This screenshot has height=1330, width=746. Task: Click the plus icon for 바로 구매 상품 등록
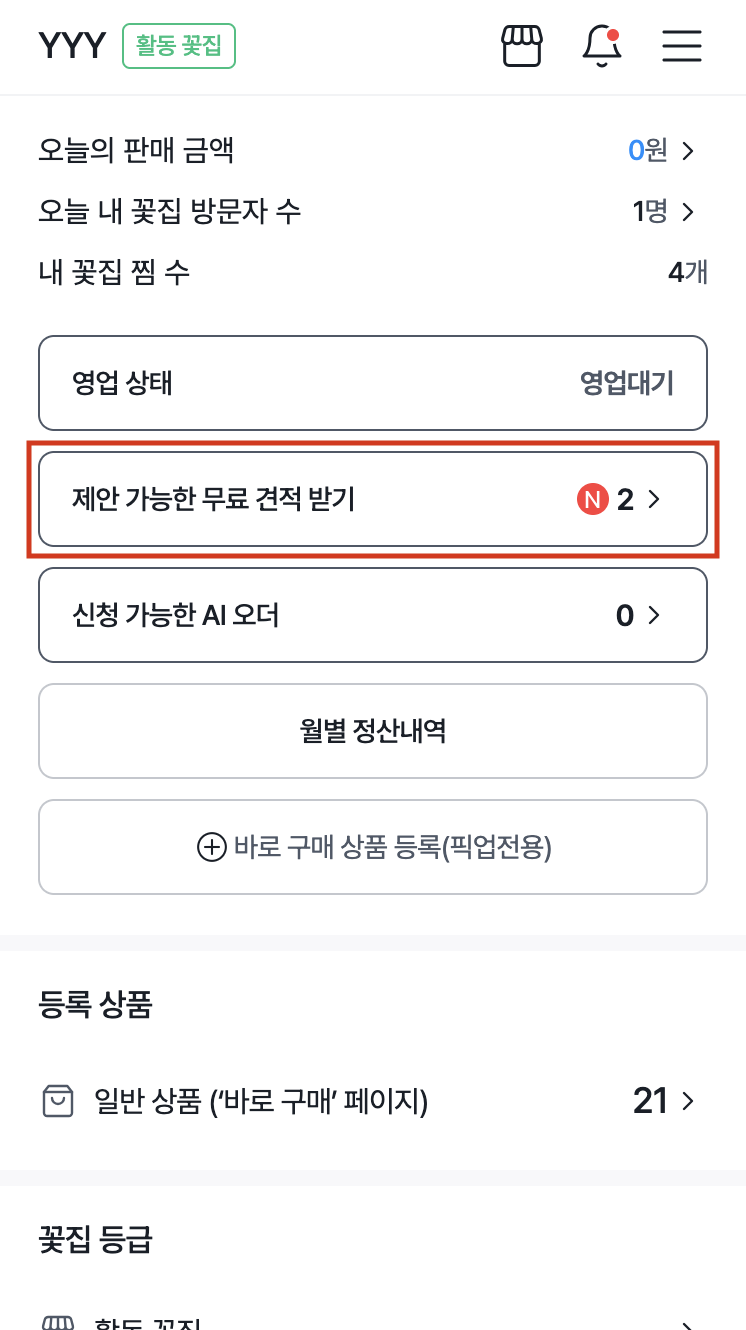[210, 847]
